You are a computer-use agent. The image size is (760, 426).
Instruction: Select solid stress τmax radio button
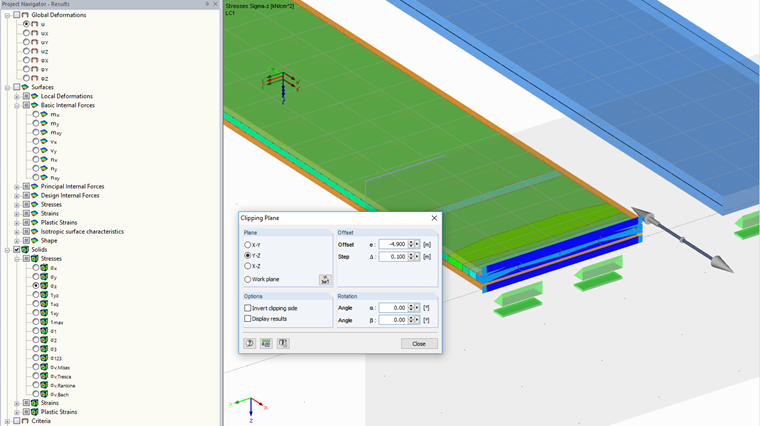[x=36, y=322]
